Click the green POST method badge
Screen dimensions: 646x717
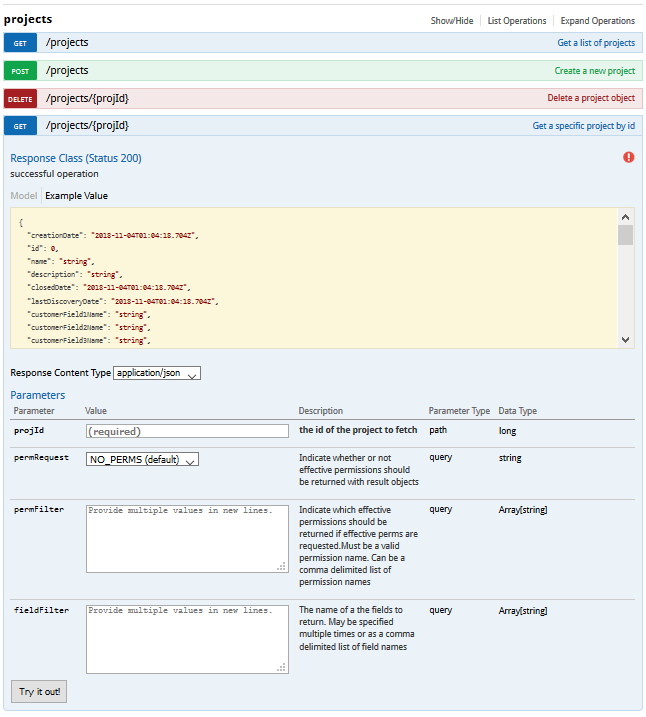coord(20,71)
